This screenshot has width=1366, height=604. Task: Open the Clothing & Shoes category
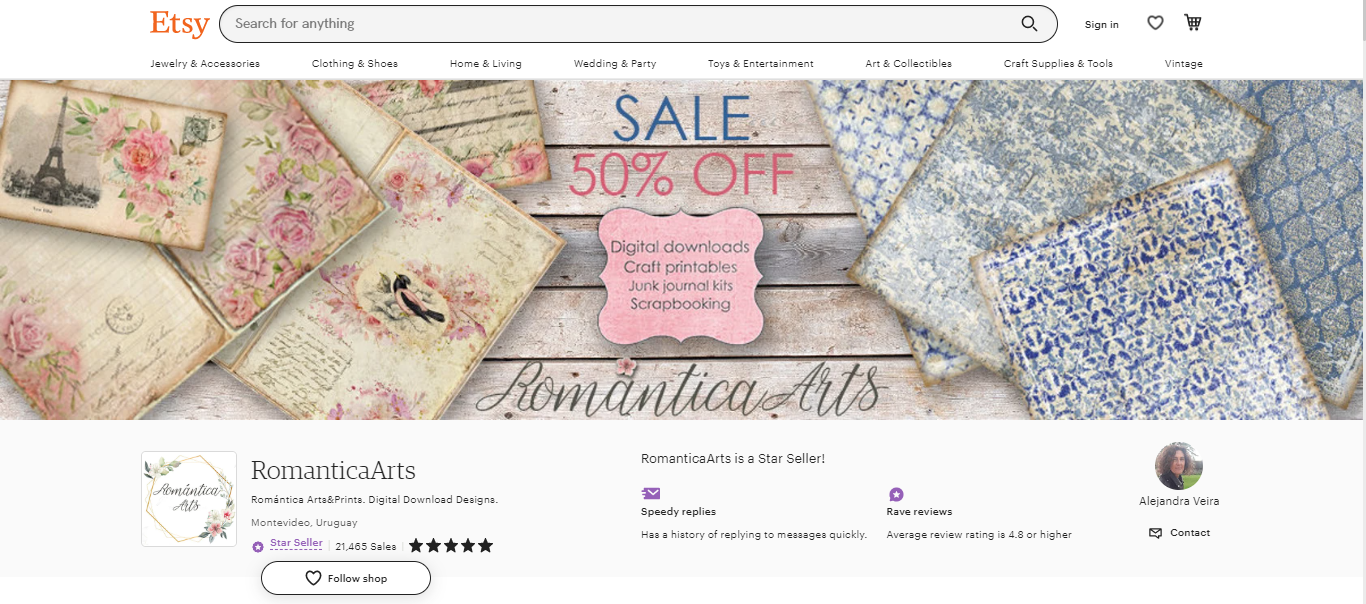(x=355, y=64)
